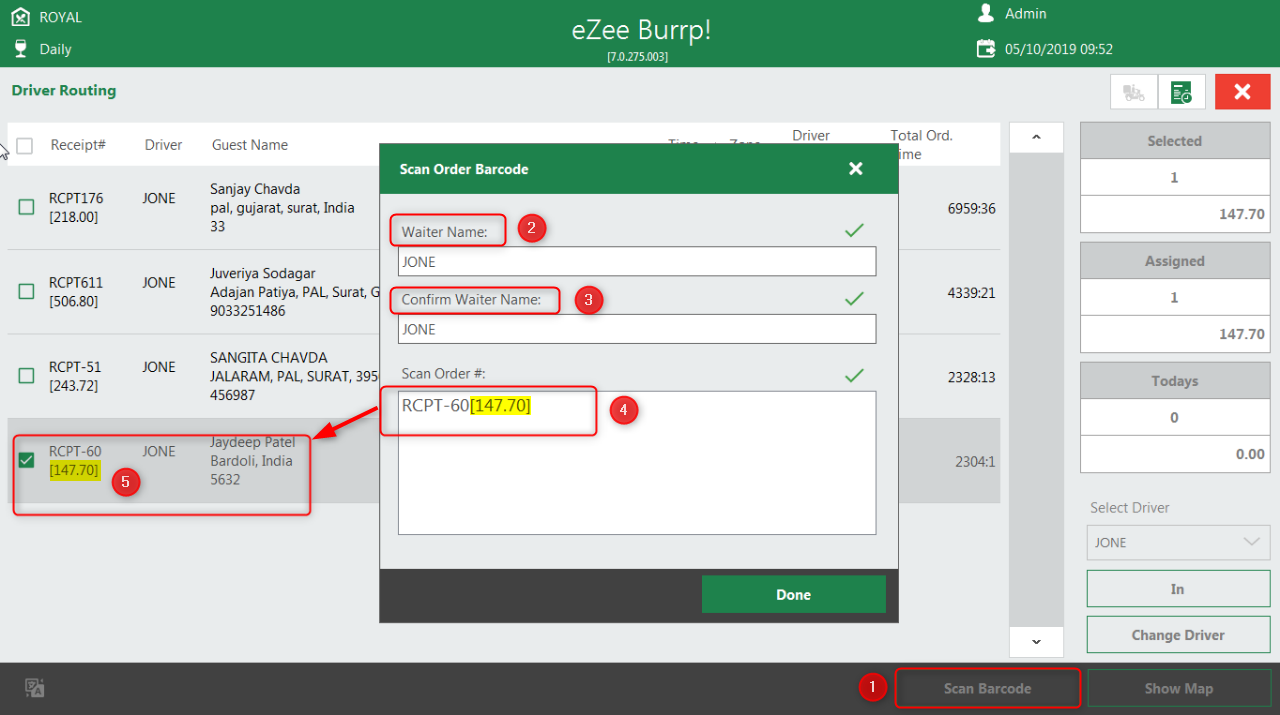Viewport: 1280px width, 715px height.
Task: Click the green checkmark beside Waiter Name
Action: coord(854,231)
